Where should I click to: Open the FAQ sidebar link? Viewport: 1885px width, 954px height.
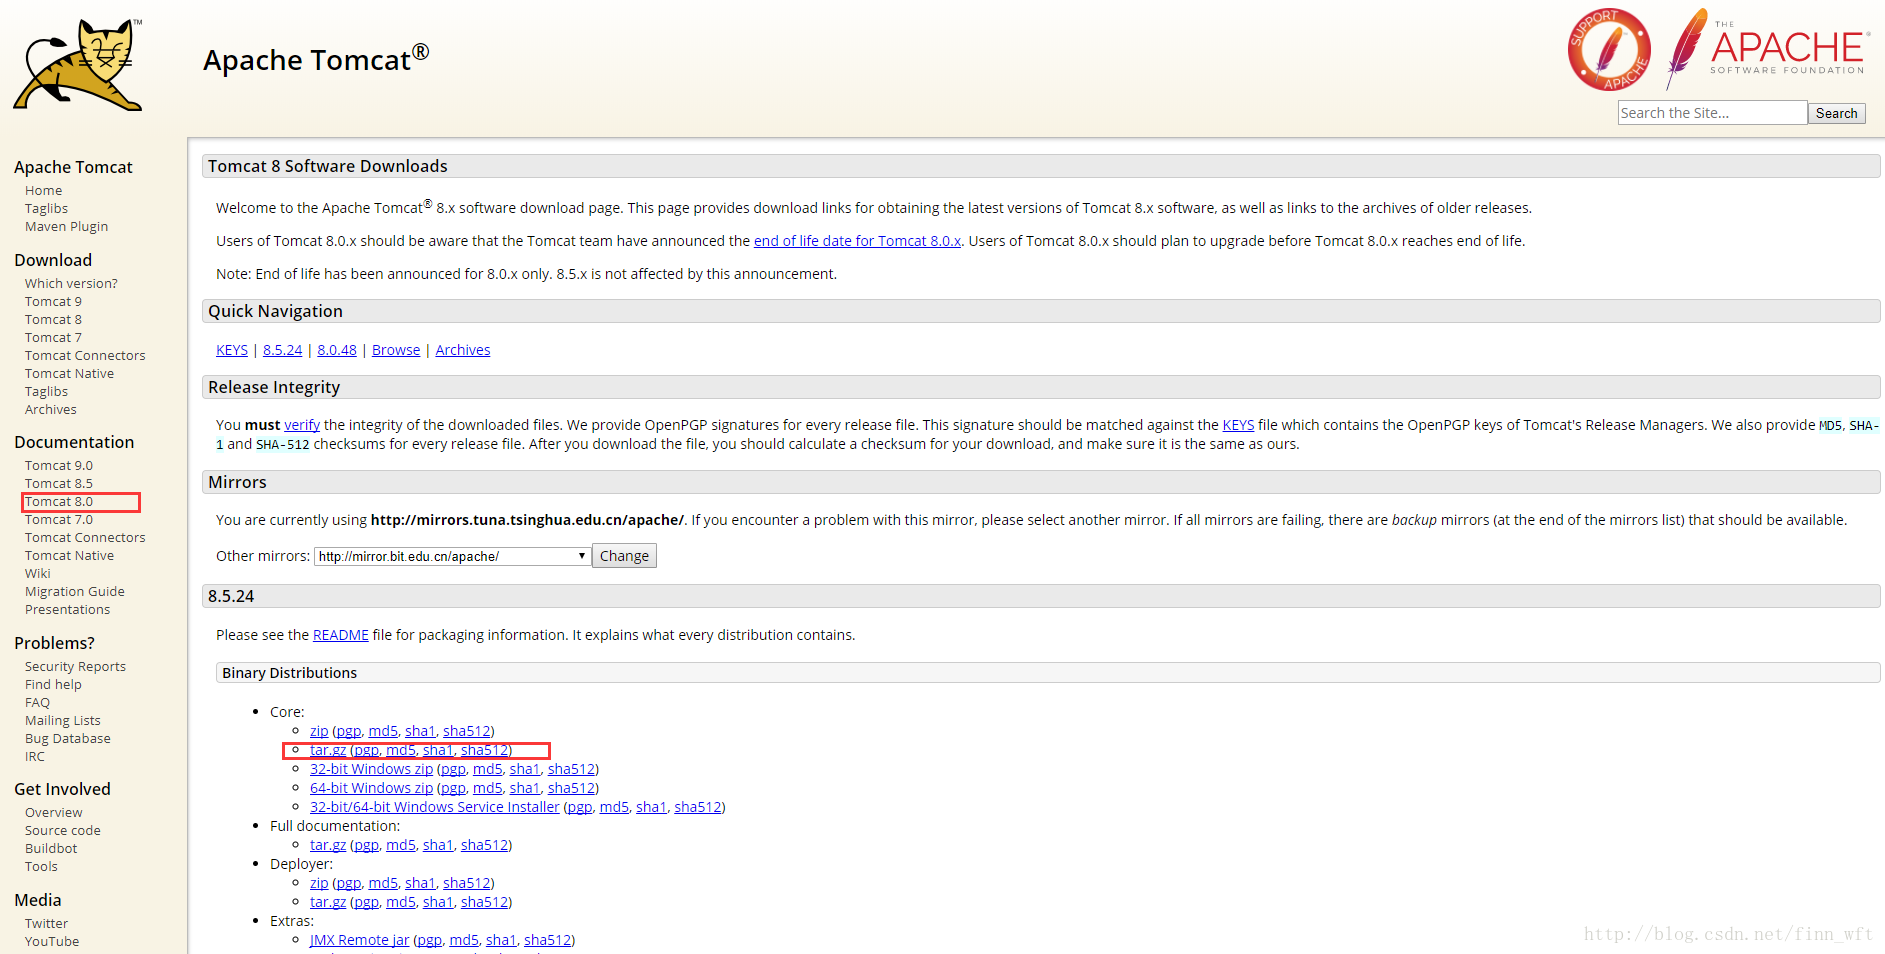point(37,703)
